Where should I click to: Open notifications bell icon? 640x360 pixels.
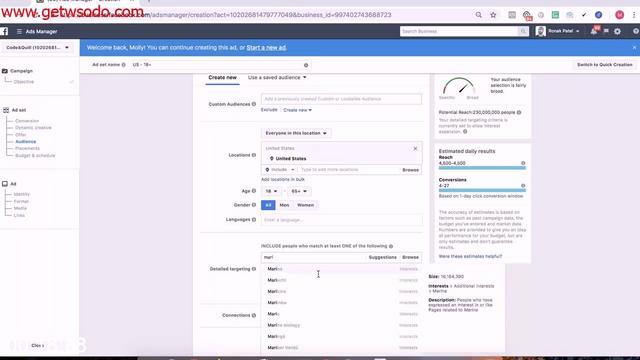[593, 31]
